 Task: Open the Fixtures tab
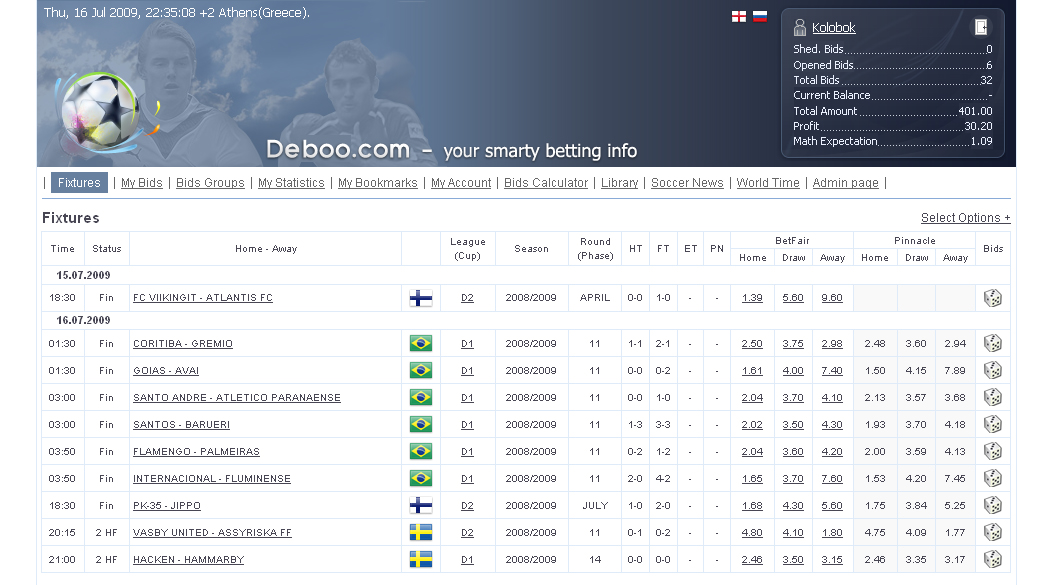(x=79, y=183)
